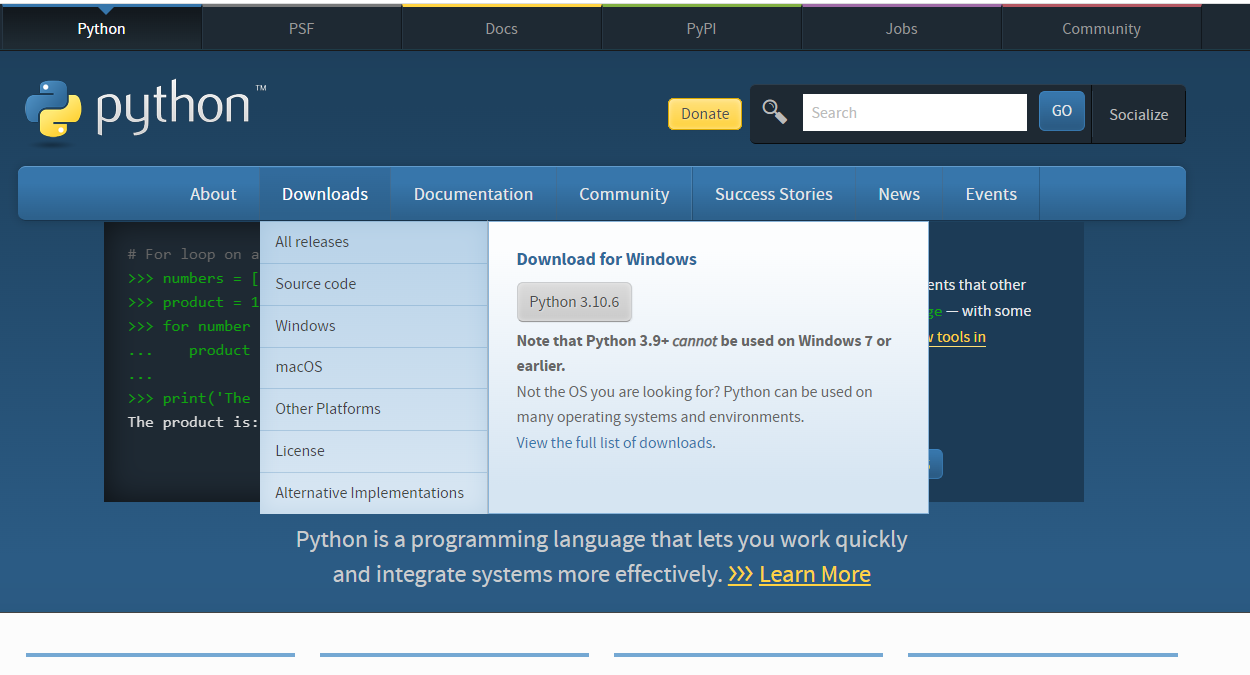1250x675 pixels.
Task: Open the News navigation menu
Action: (899, 194)
